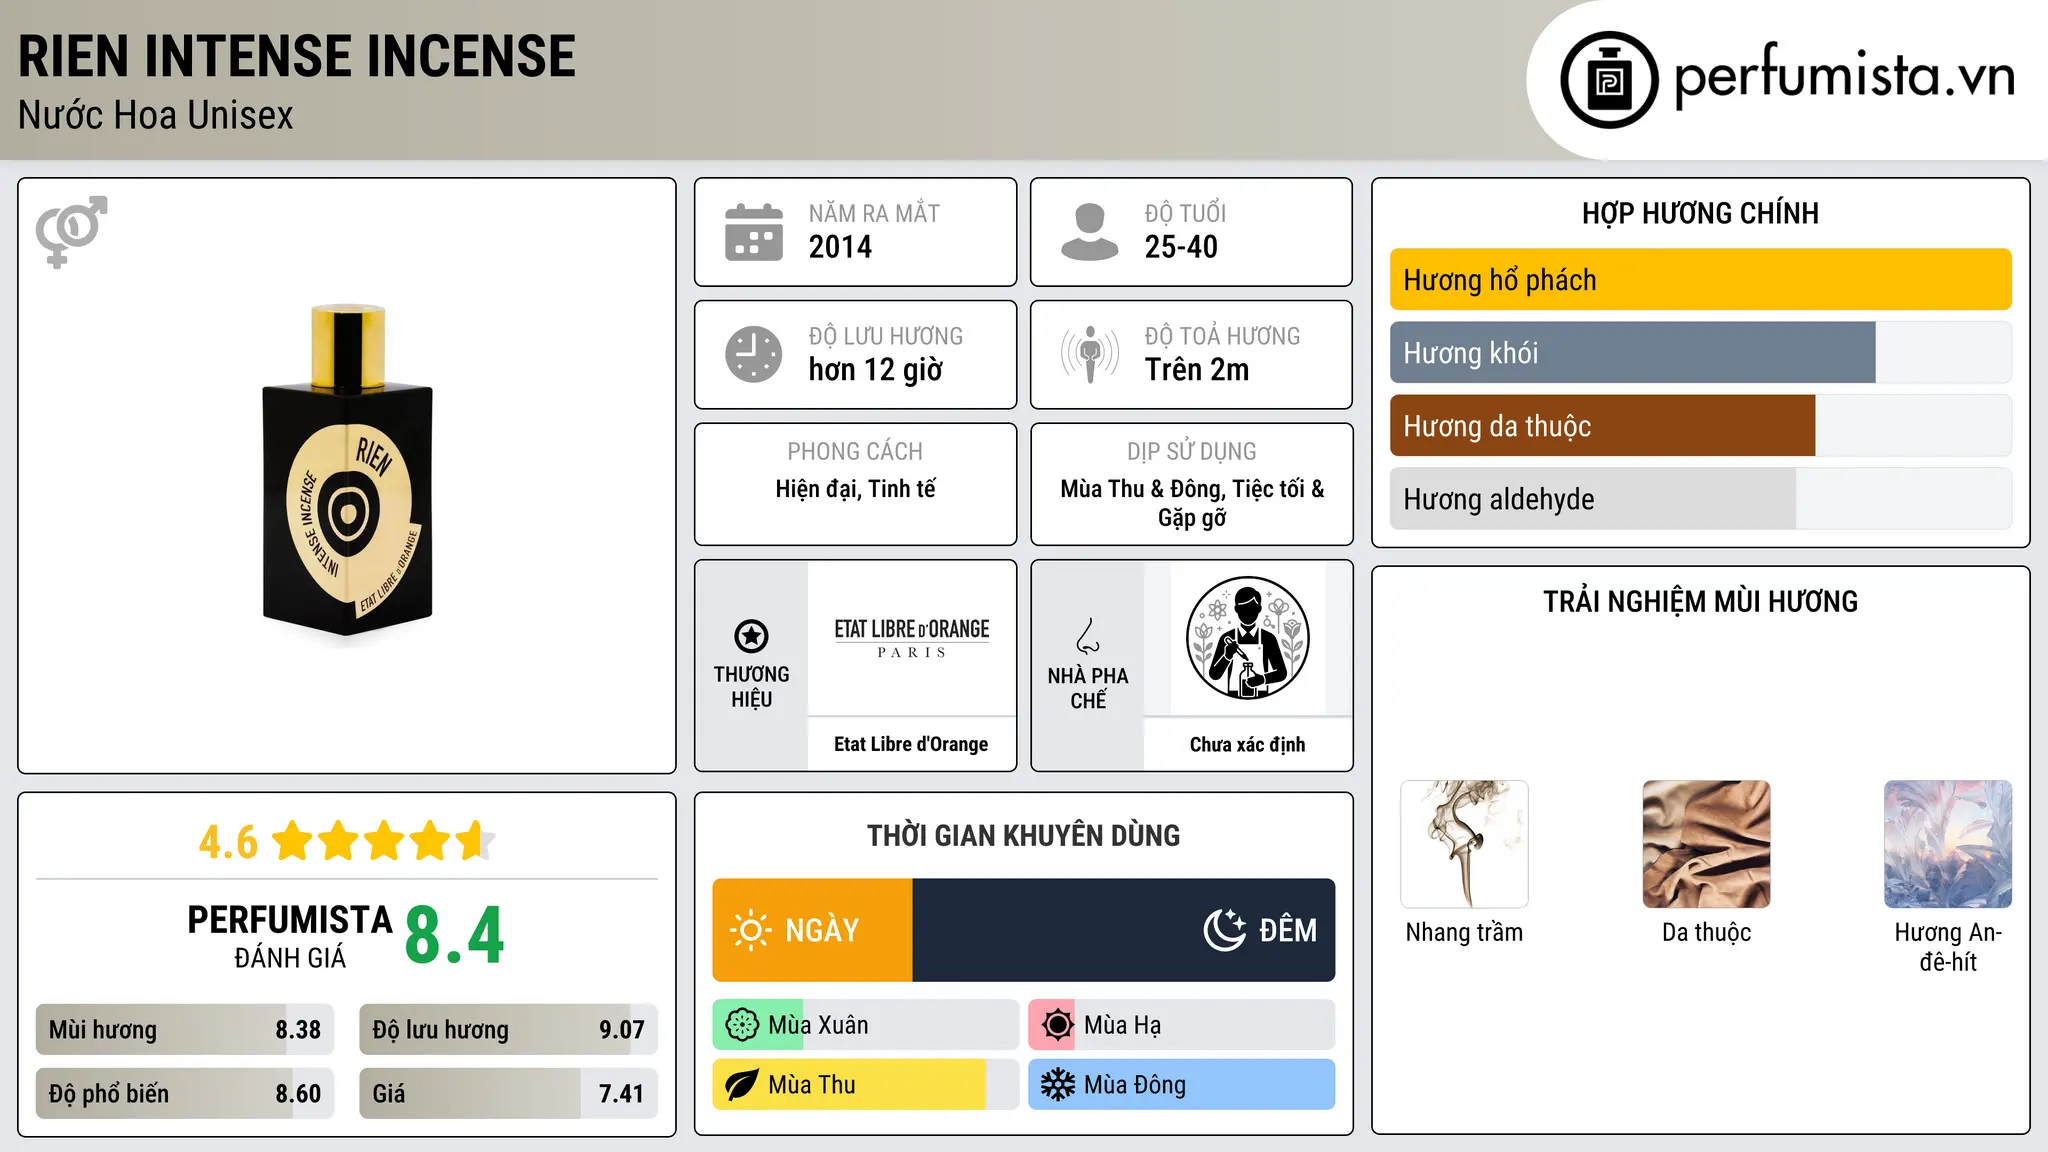The image size is (2048, 1152).
Task: Click the flower icon for Mùa Xuân
Action: point(742,1025)
